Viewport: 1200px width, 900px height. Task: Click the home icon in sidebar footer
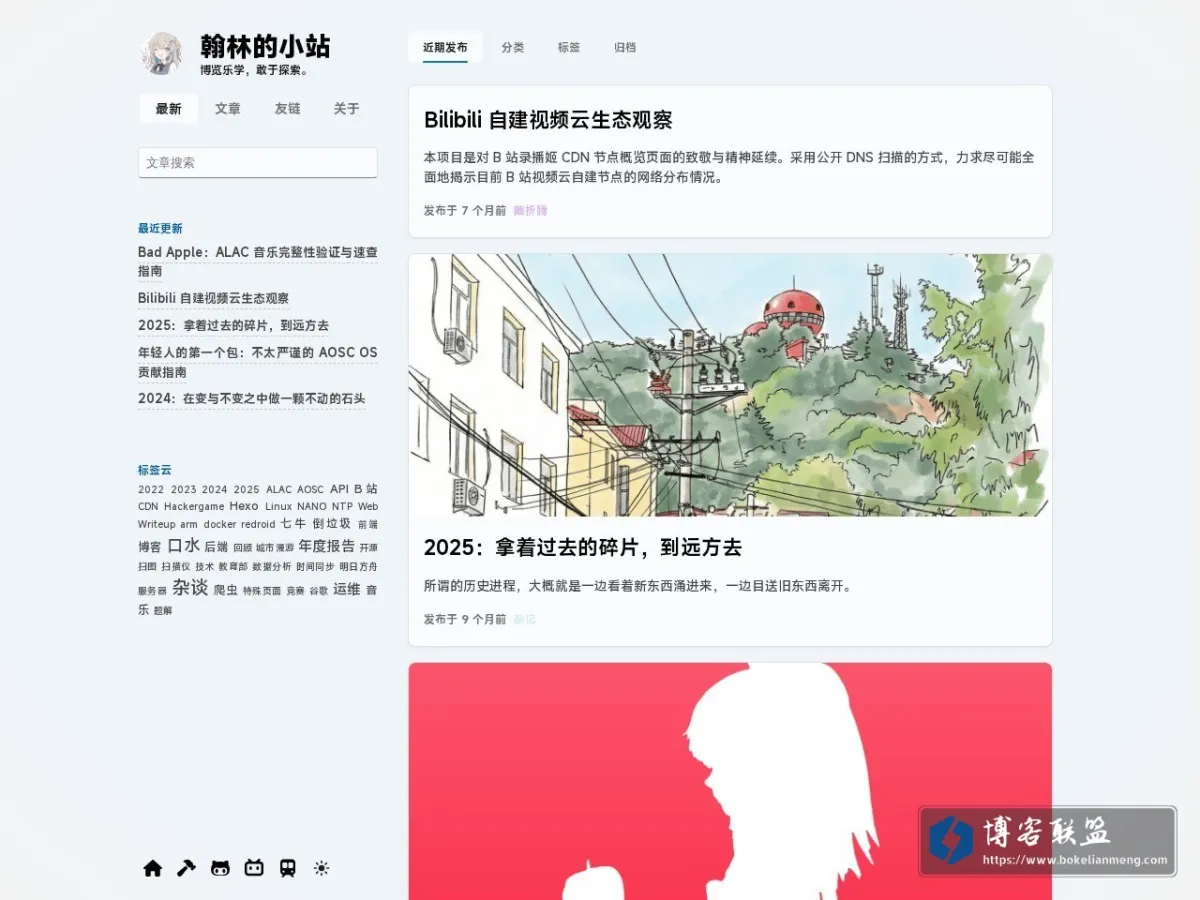tap(153, 868)
